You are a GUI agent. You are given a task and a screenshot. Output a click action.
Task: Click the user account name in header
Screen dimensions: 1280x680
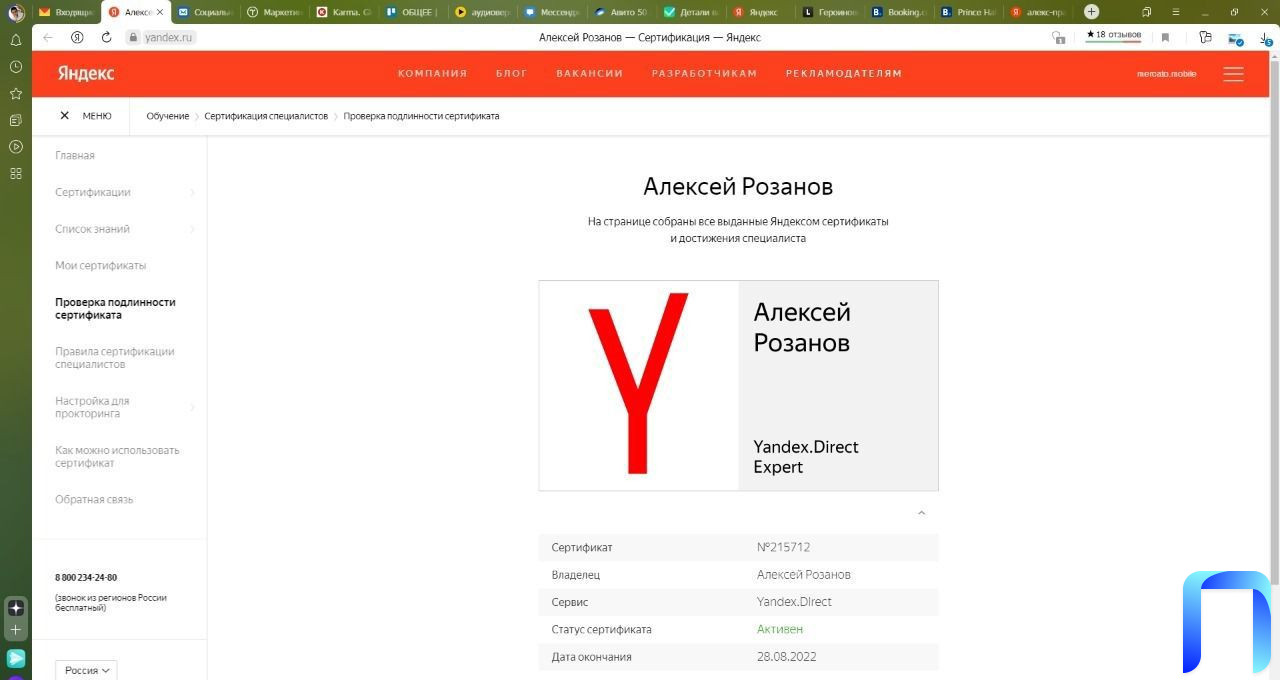click(1166, 74)
